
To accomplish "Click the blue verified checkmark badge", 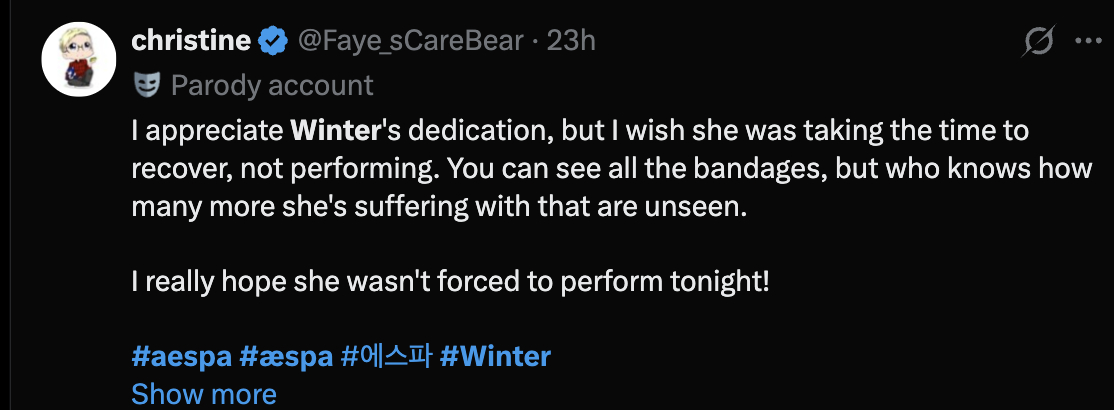I will click(273, 42).
